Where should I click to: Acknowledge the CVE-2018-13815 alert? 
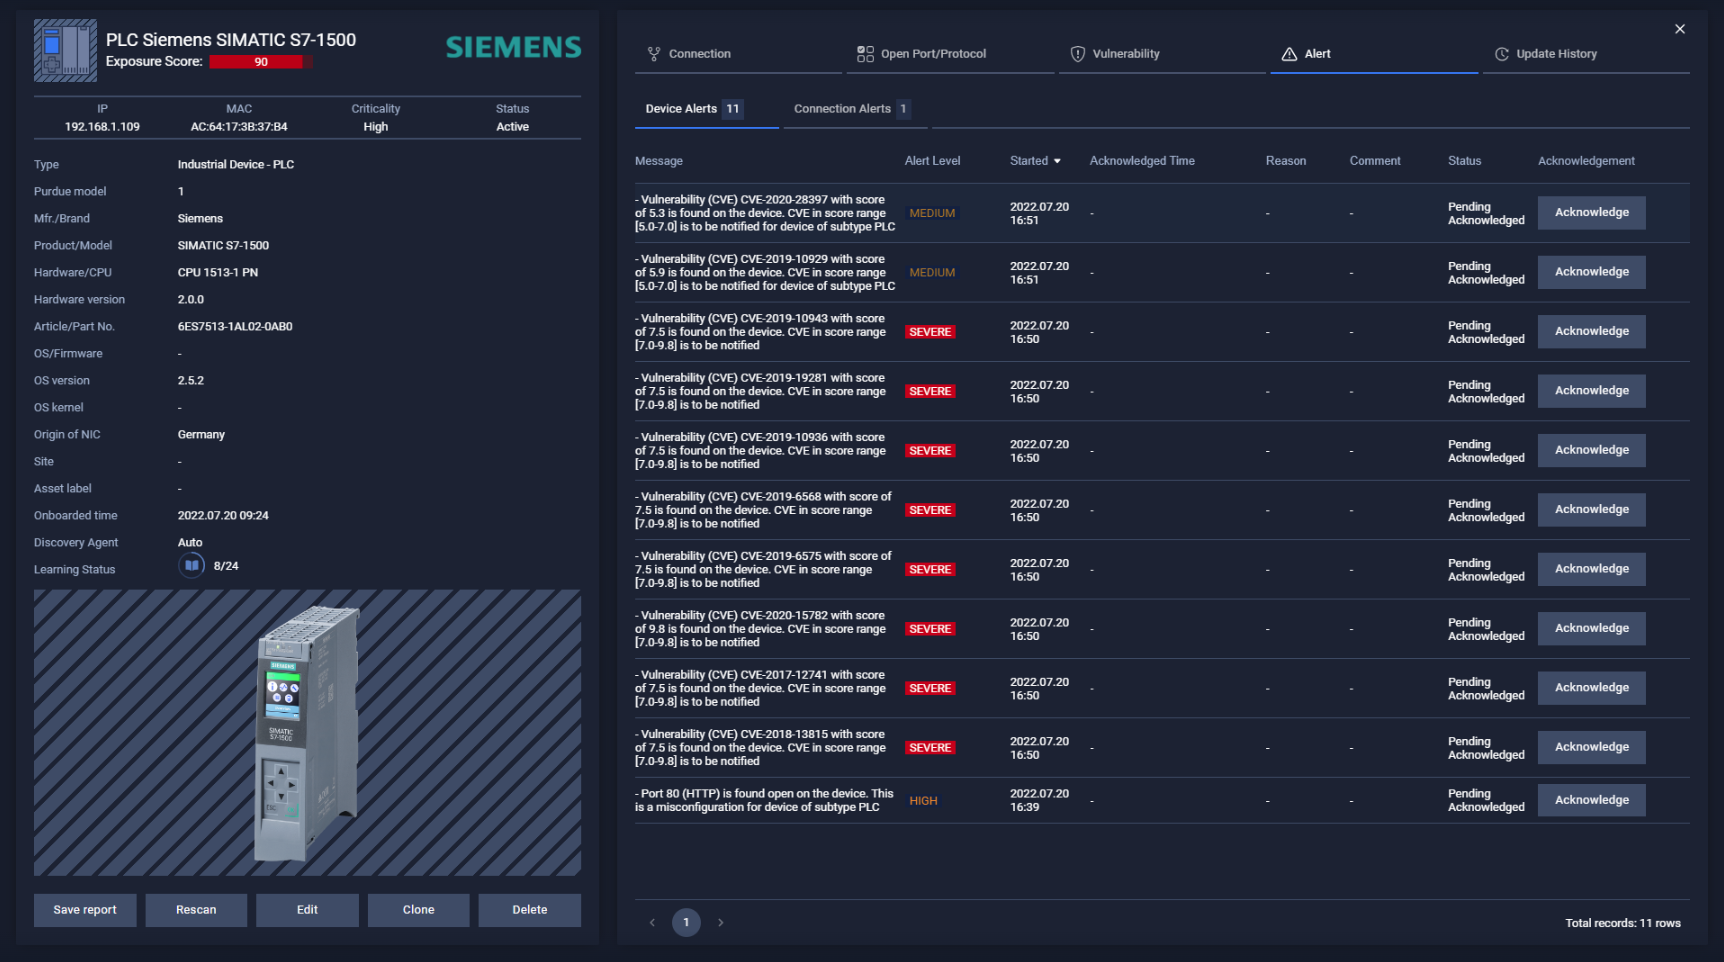1591,747
